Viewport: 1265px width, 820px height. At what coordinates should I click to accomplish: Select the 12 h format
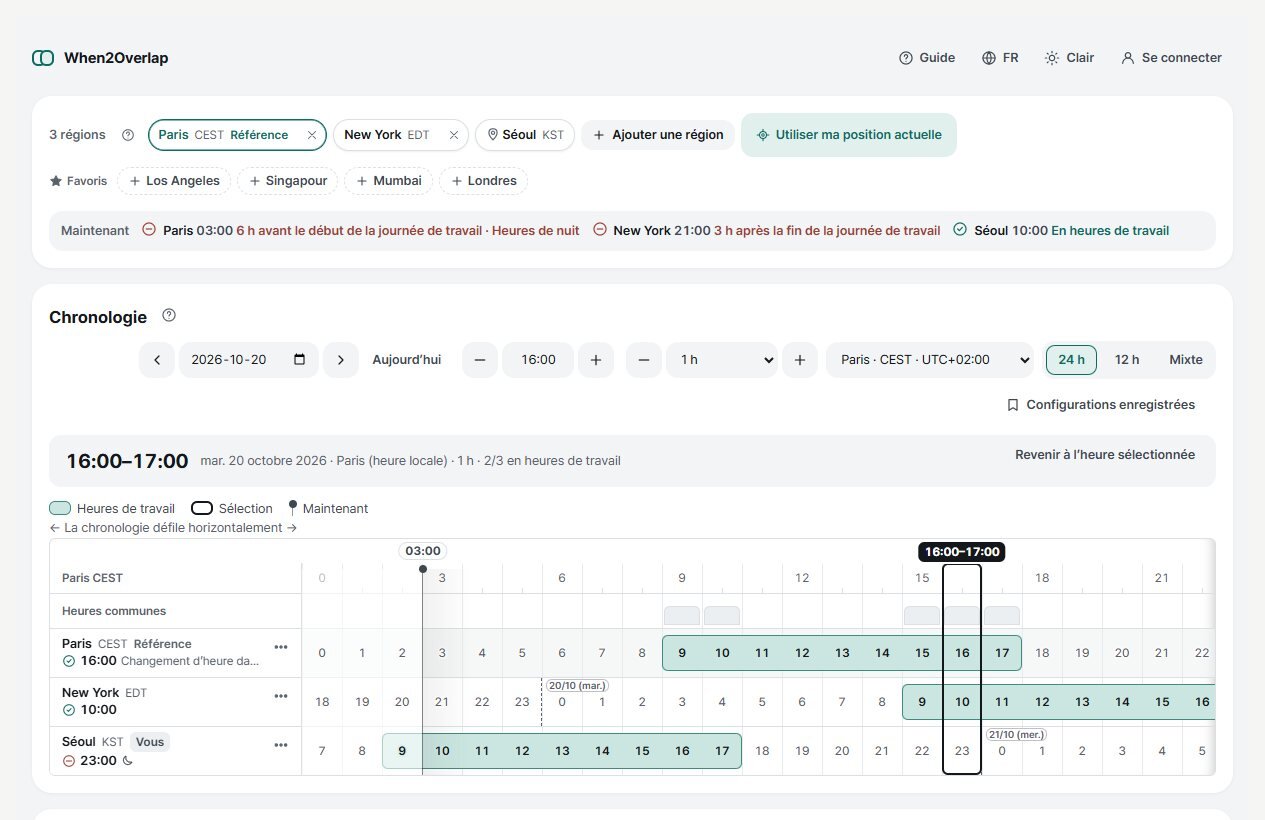[1127, 360]
